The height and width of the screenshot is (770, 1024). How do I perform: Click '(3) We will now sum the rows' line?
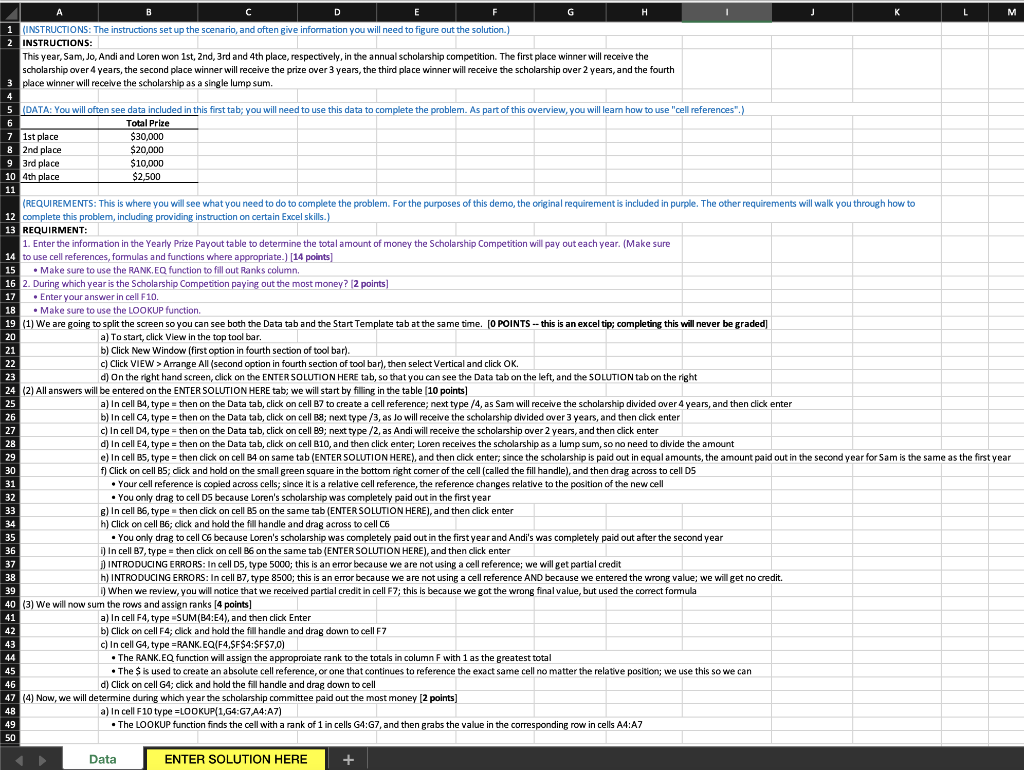pos(136,604)
